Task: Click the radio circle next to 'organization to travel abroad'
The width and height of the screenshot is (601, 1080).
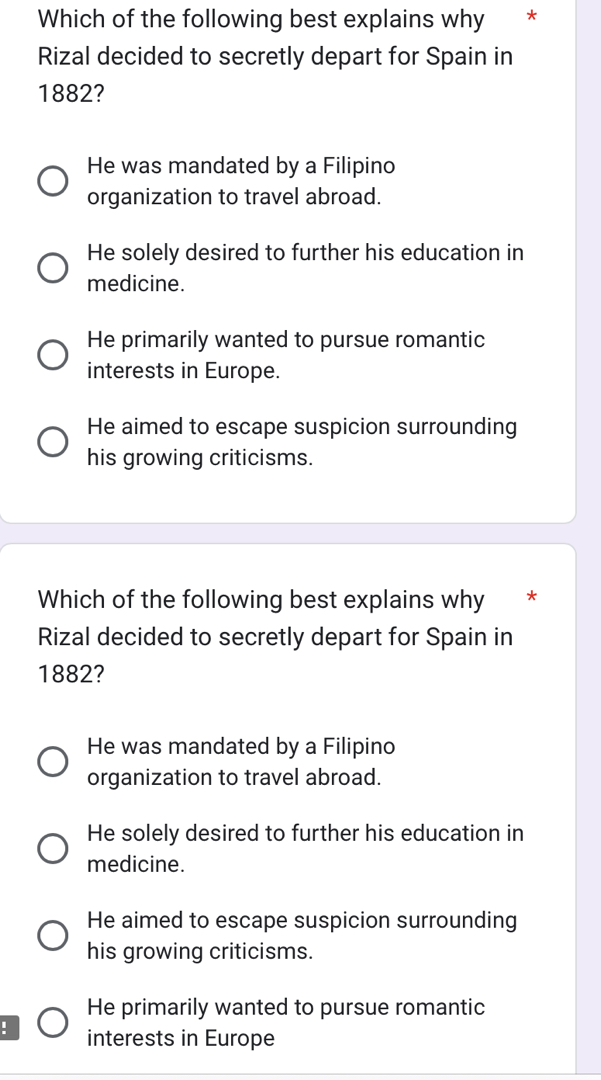Action: [51, 181]
